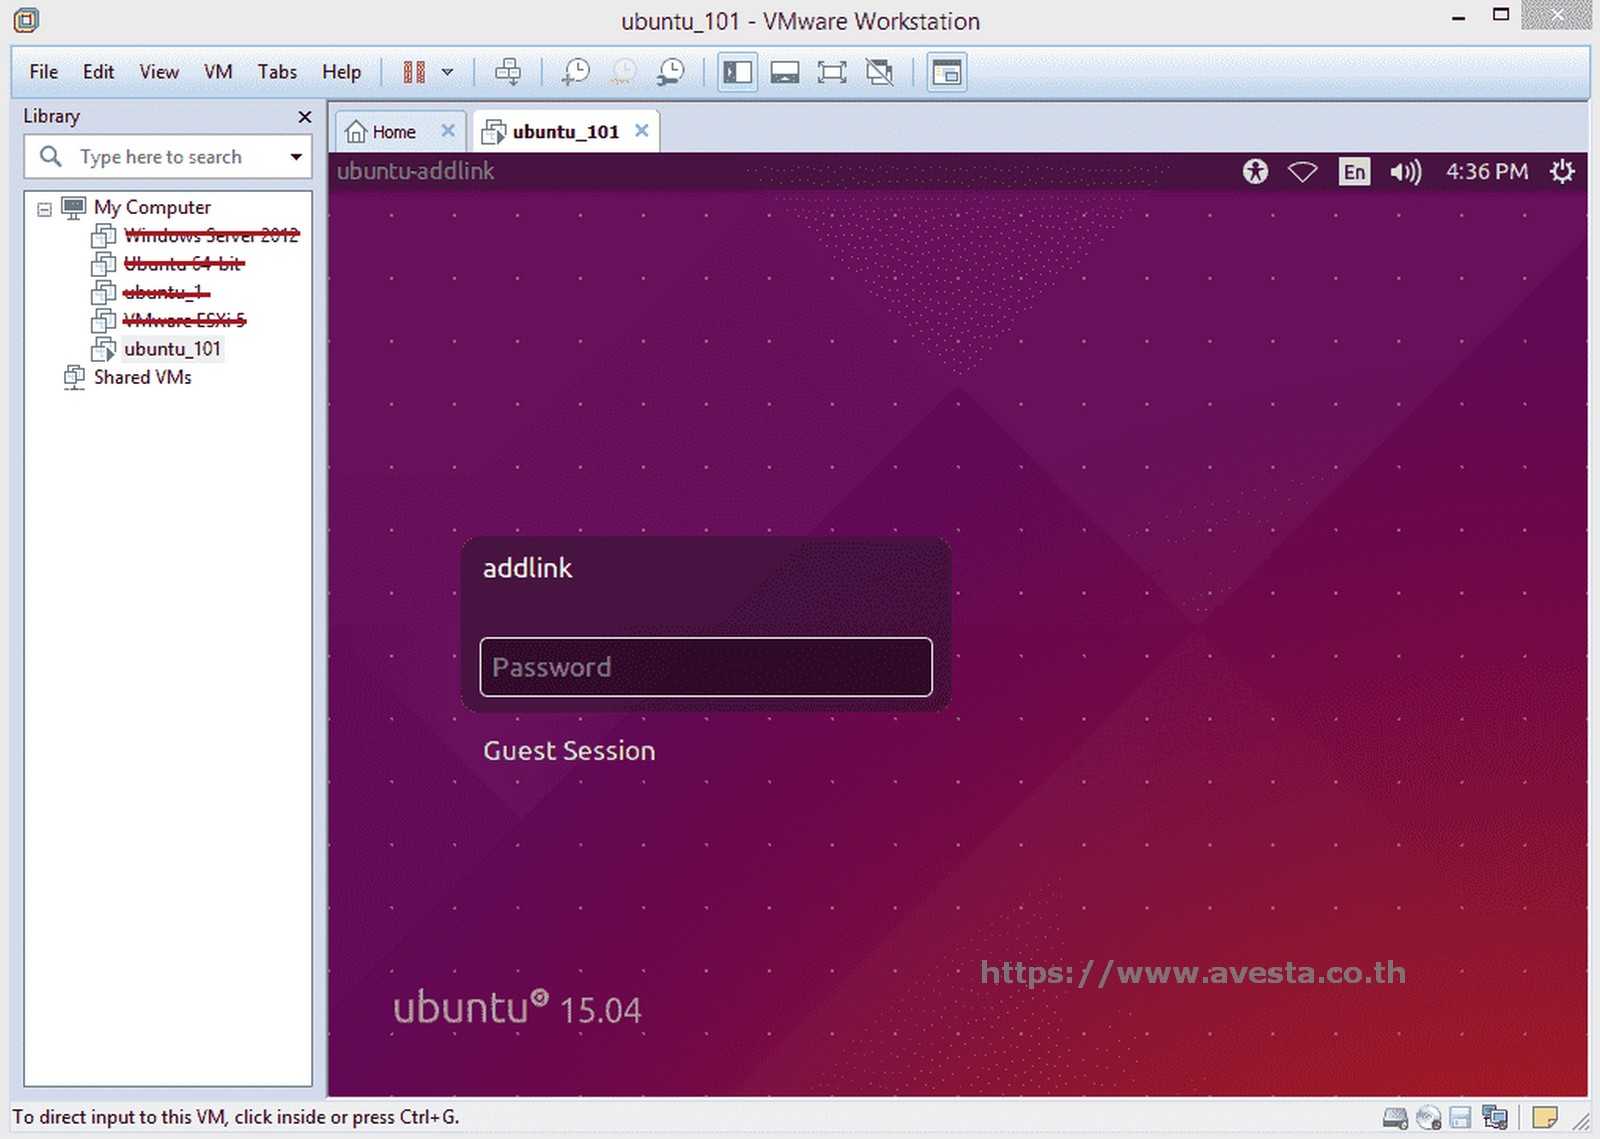Take a snapshot of the virtual machine
This screenshot has width=1600, height=1139.
tap(574, 71)
